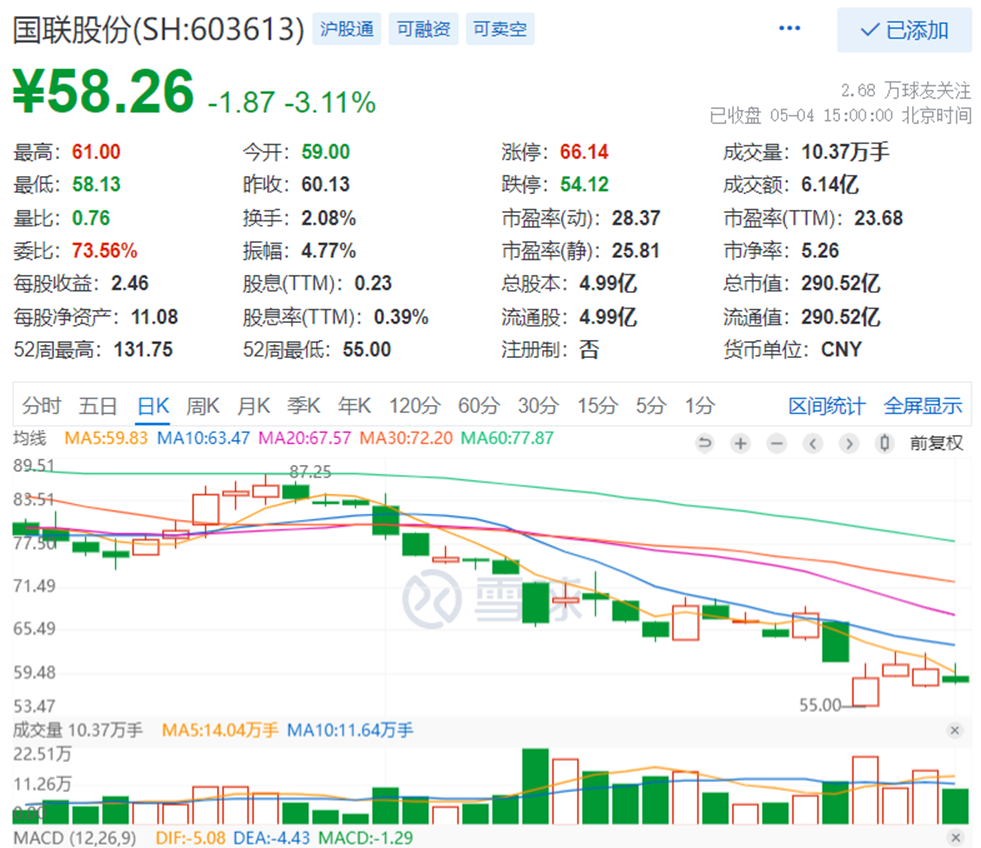Click the 可融资 tag

[x=424, y=29]
